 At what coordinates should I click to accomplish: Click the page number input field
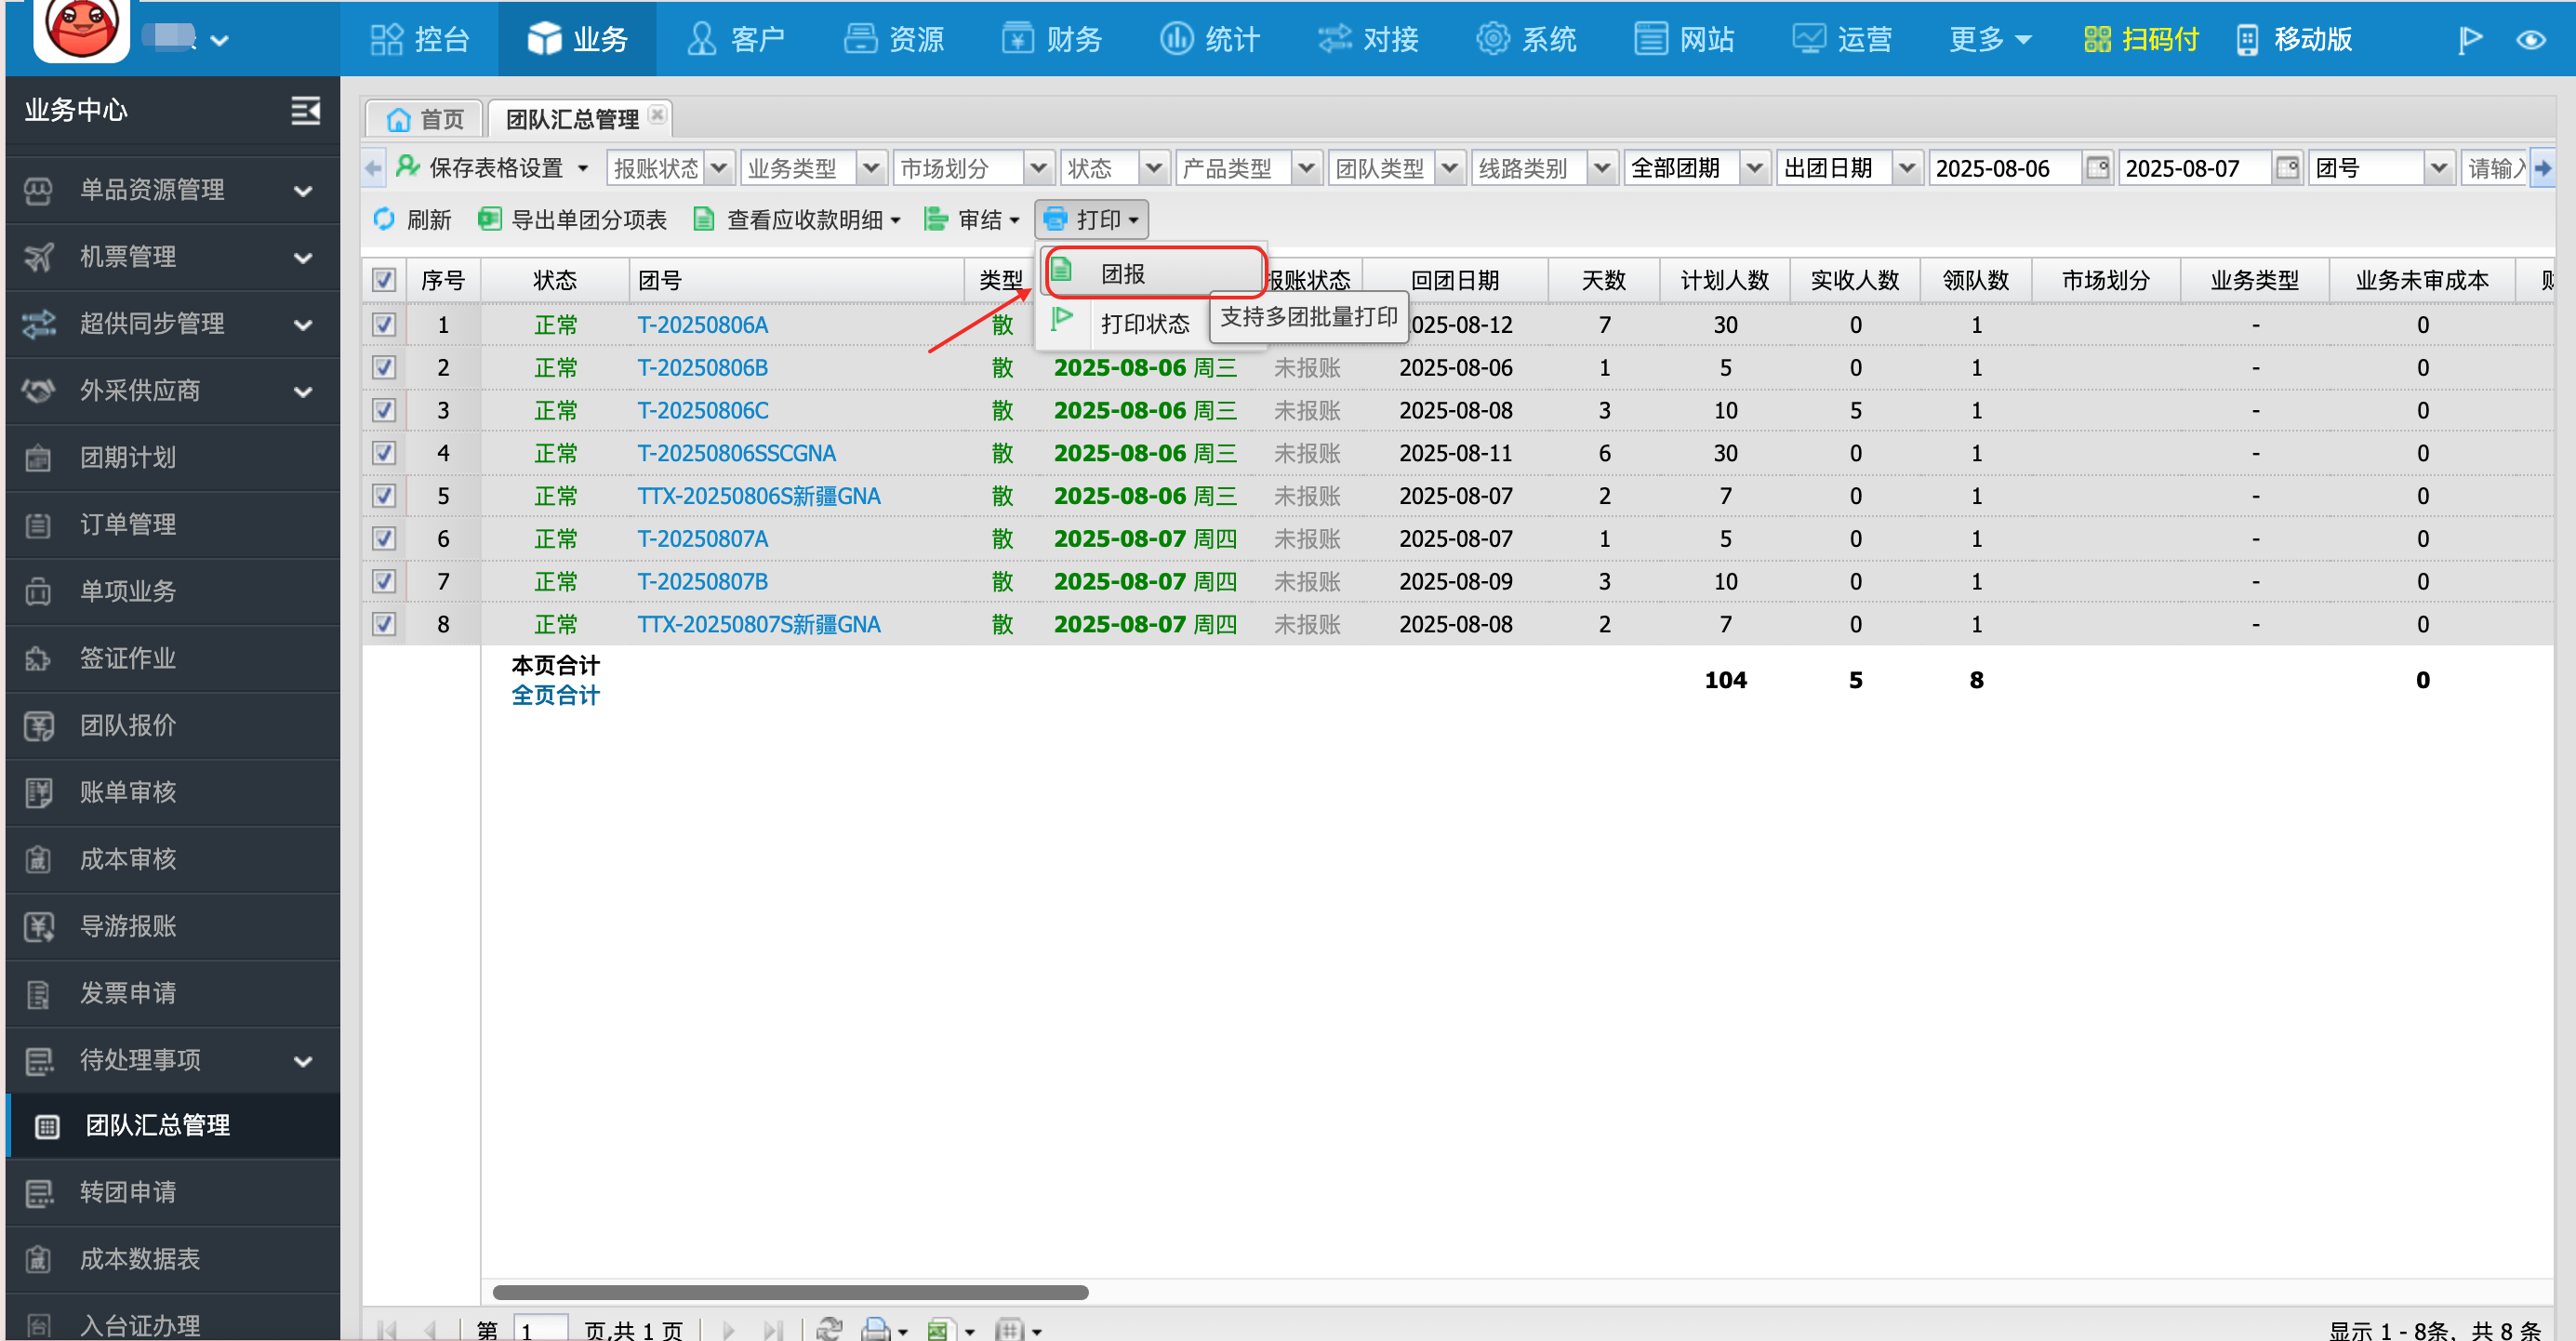540,1330
